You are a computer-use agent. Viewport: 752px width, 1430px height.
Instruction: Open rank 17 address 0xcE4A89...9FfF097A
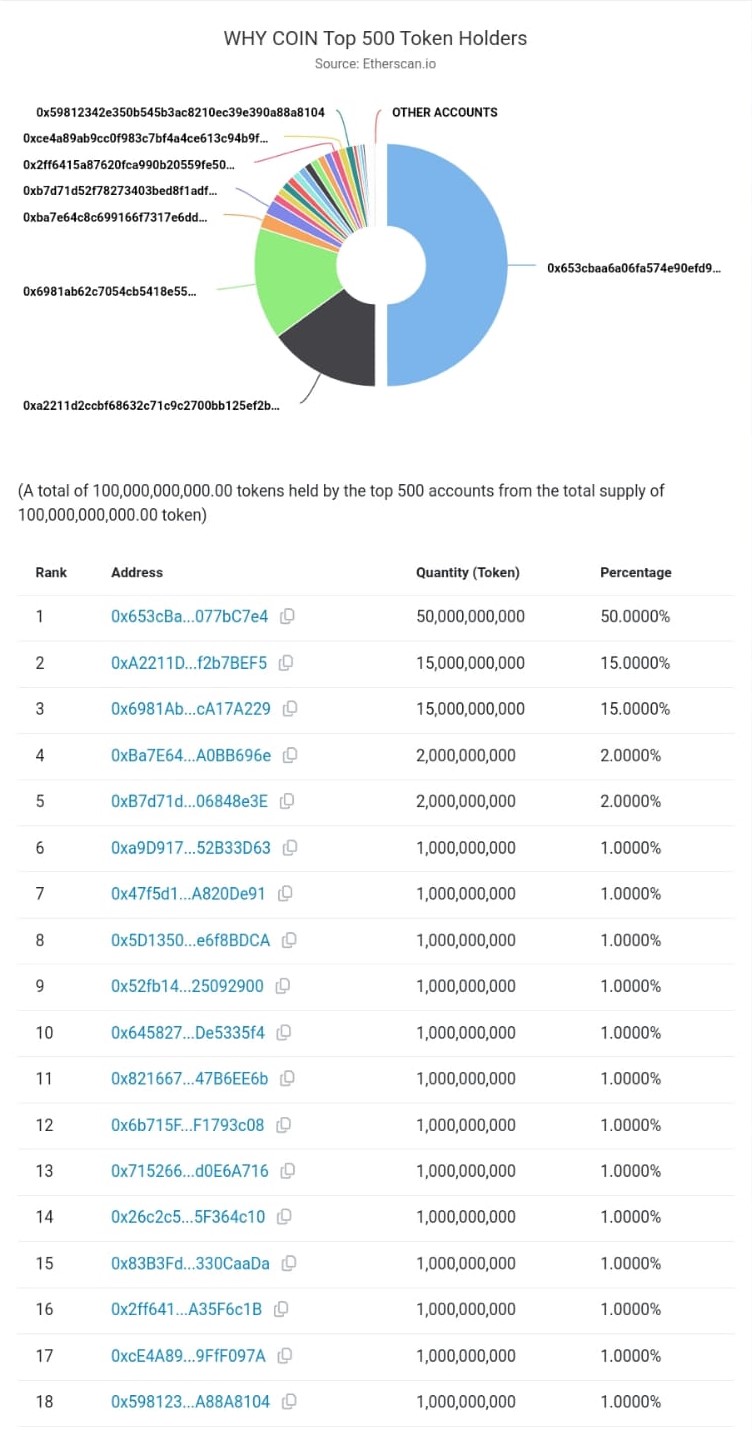tap(188, 1356)
